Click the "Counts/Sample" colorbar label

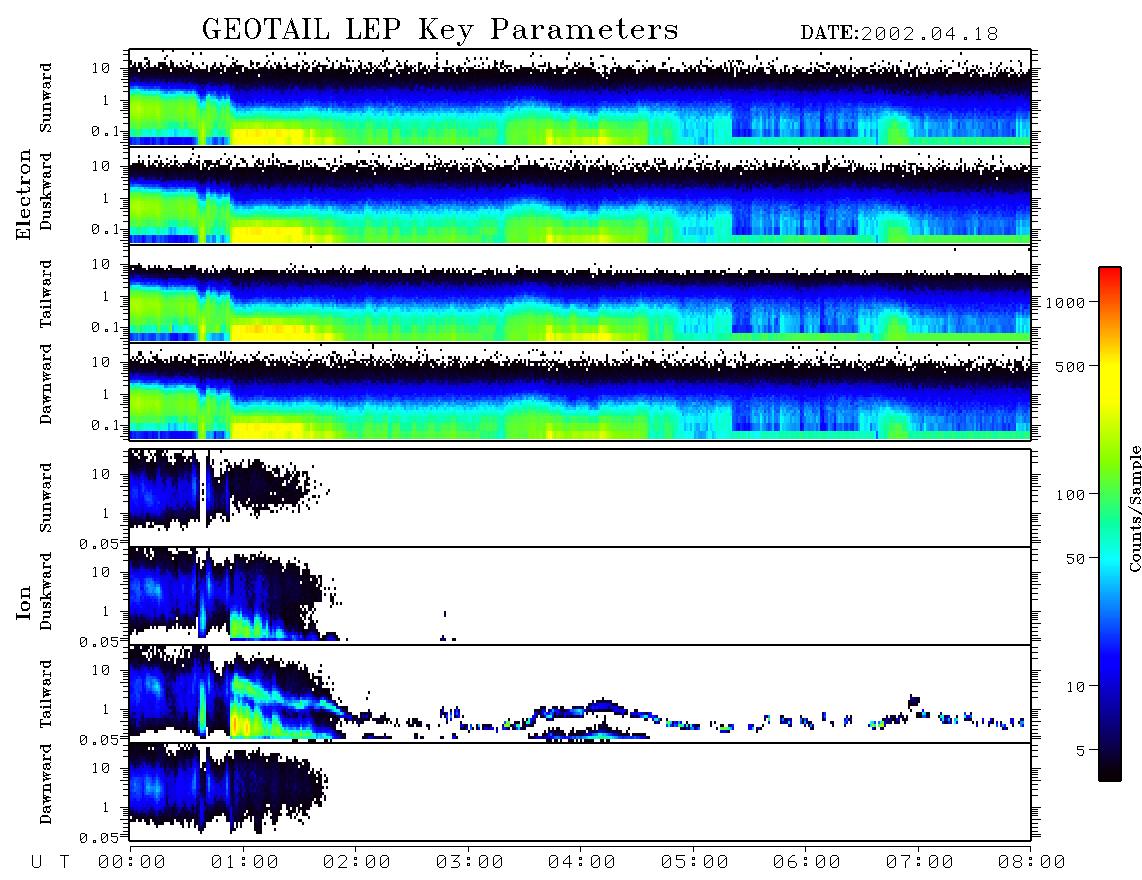(x=1134, y=508)
